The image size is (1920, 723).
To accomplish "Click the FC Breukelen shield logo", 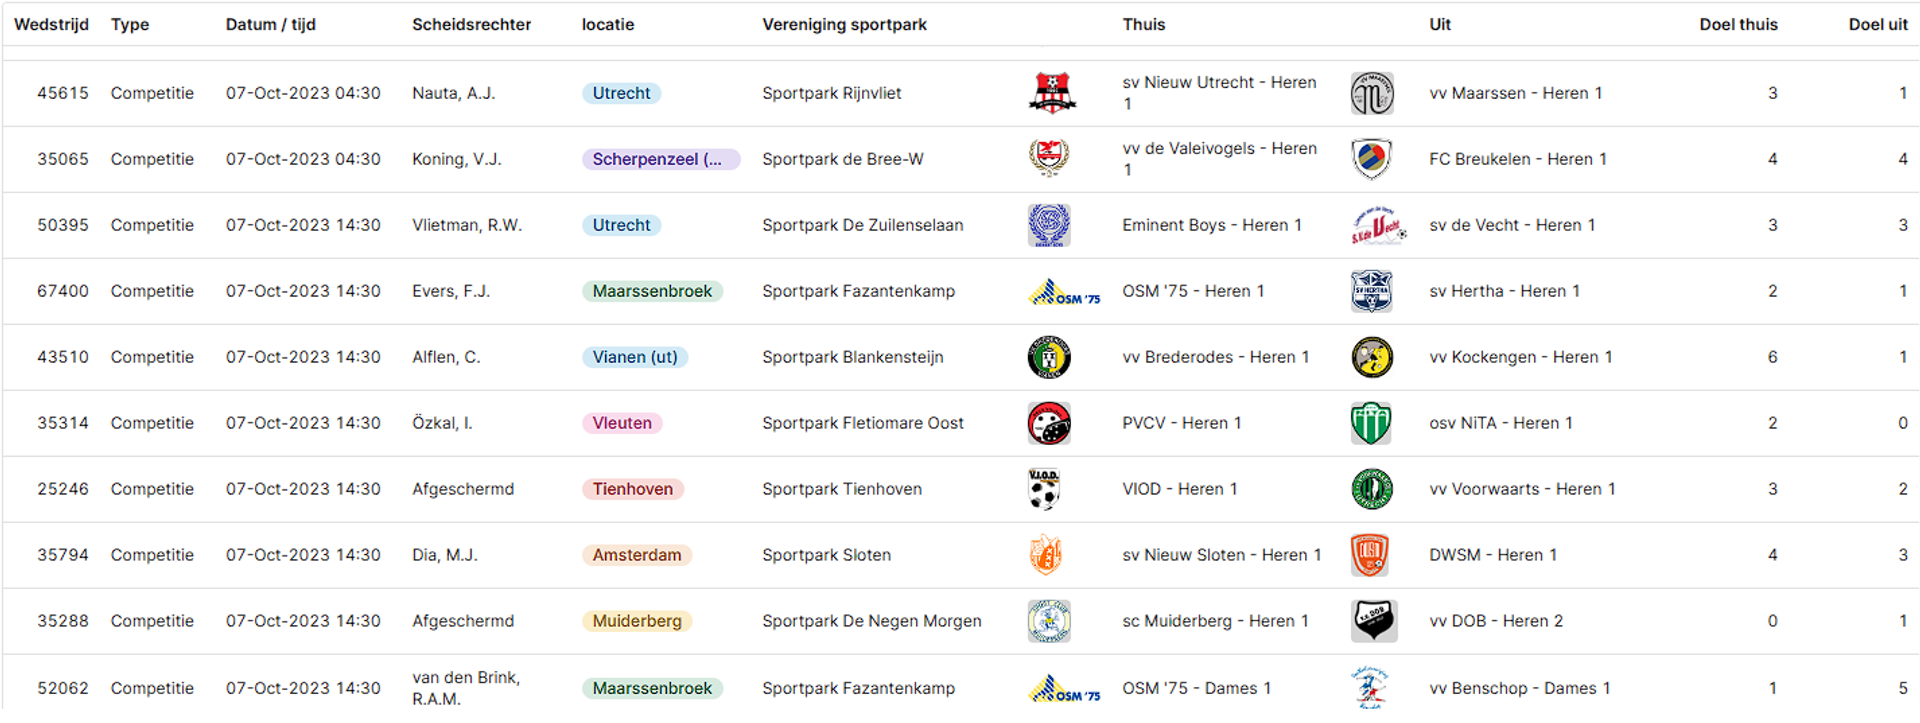I will click(1371, 159).
